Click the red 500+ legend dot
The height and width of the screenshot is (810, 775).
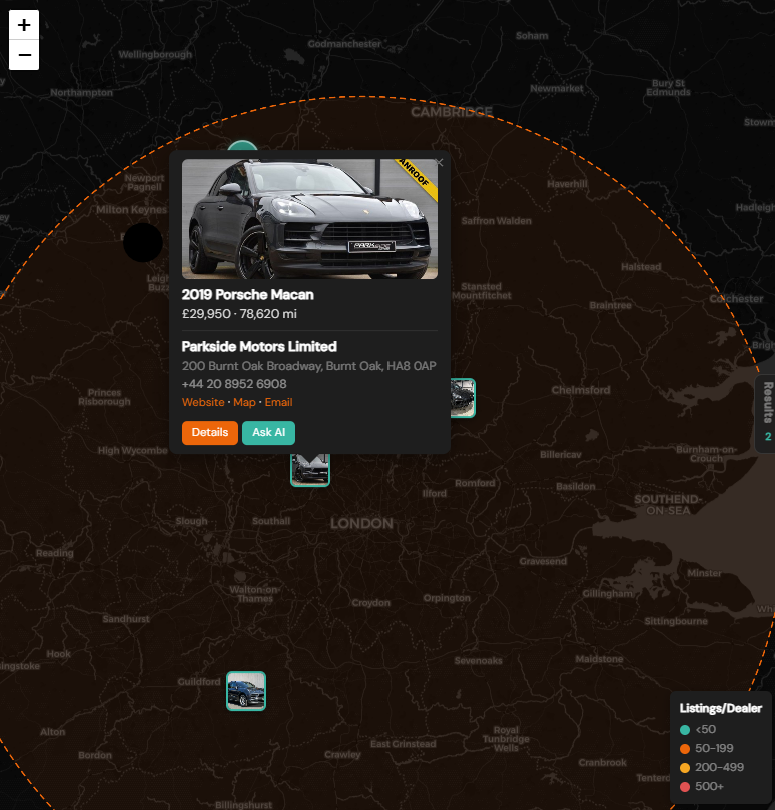click(685, 787)
